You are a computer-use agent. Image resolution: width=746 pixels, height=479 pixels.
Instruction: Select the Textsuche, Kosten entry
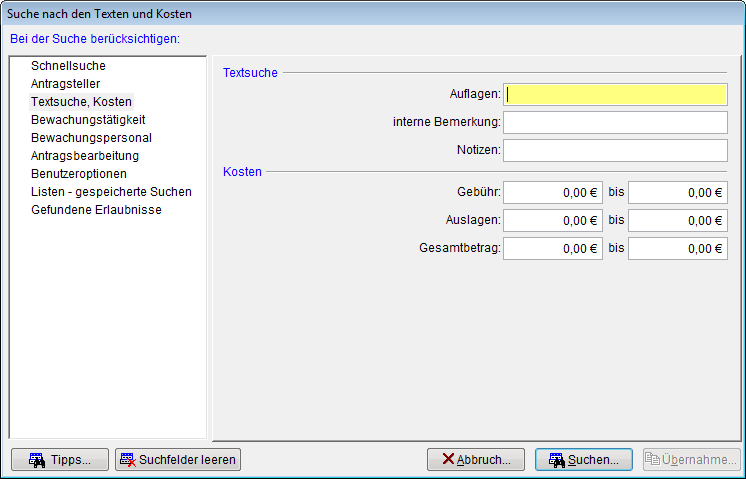[81, 102]
